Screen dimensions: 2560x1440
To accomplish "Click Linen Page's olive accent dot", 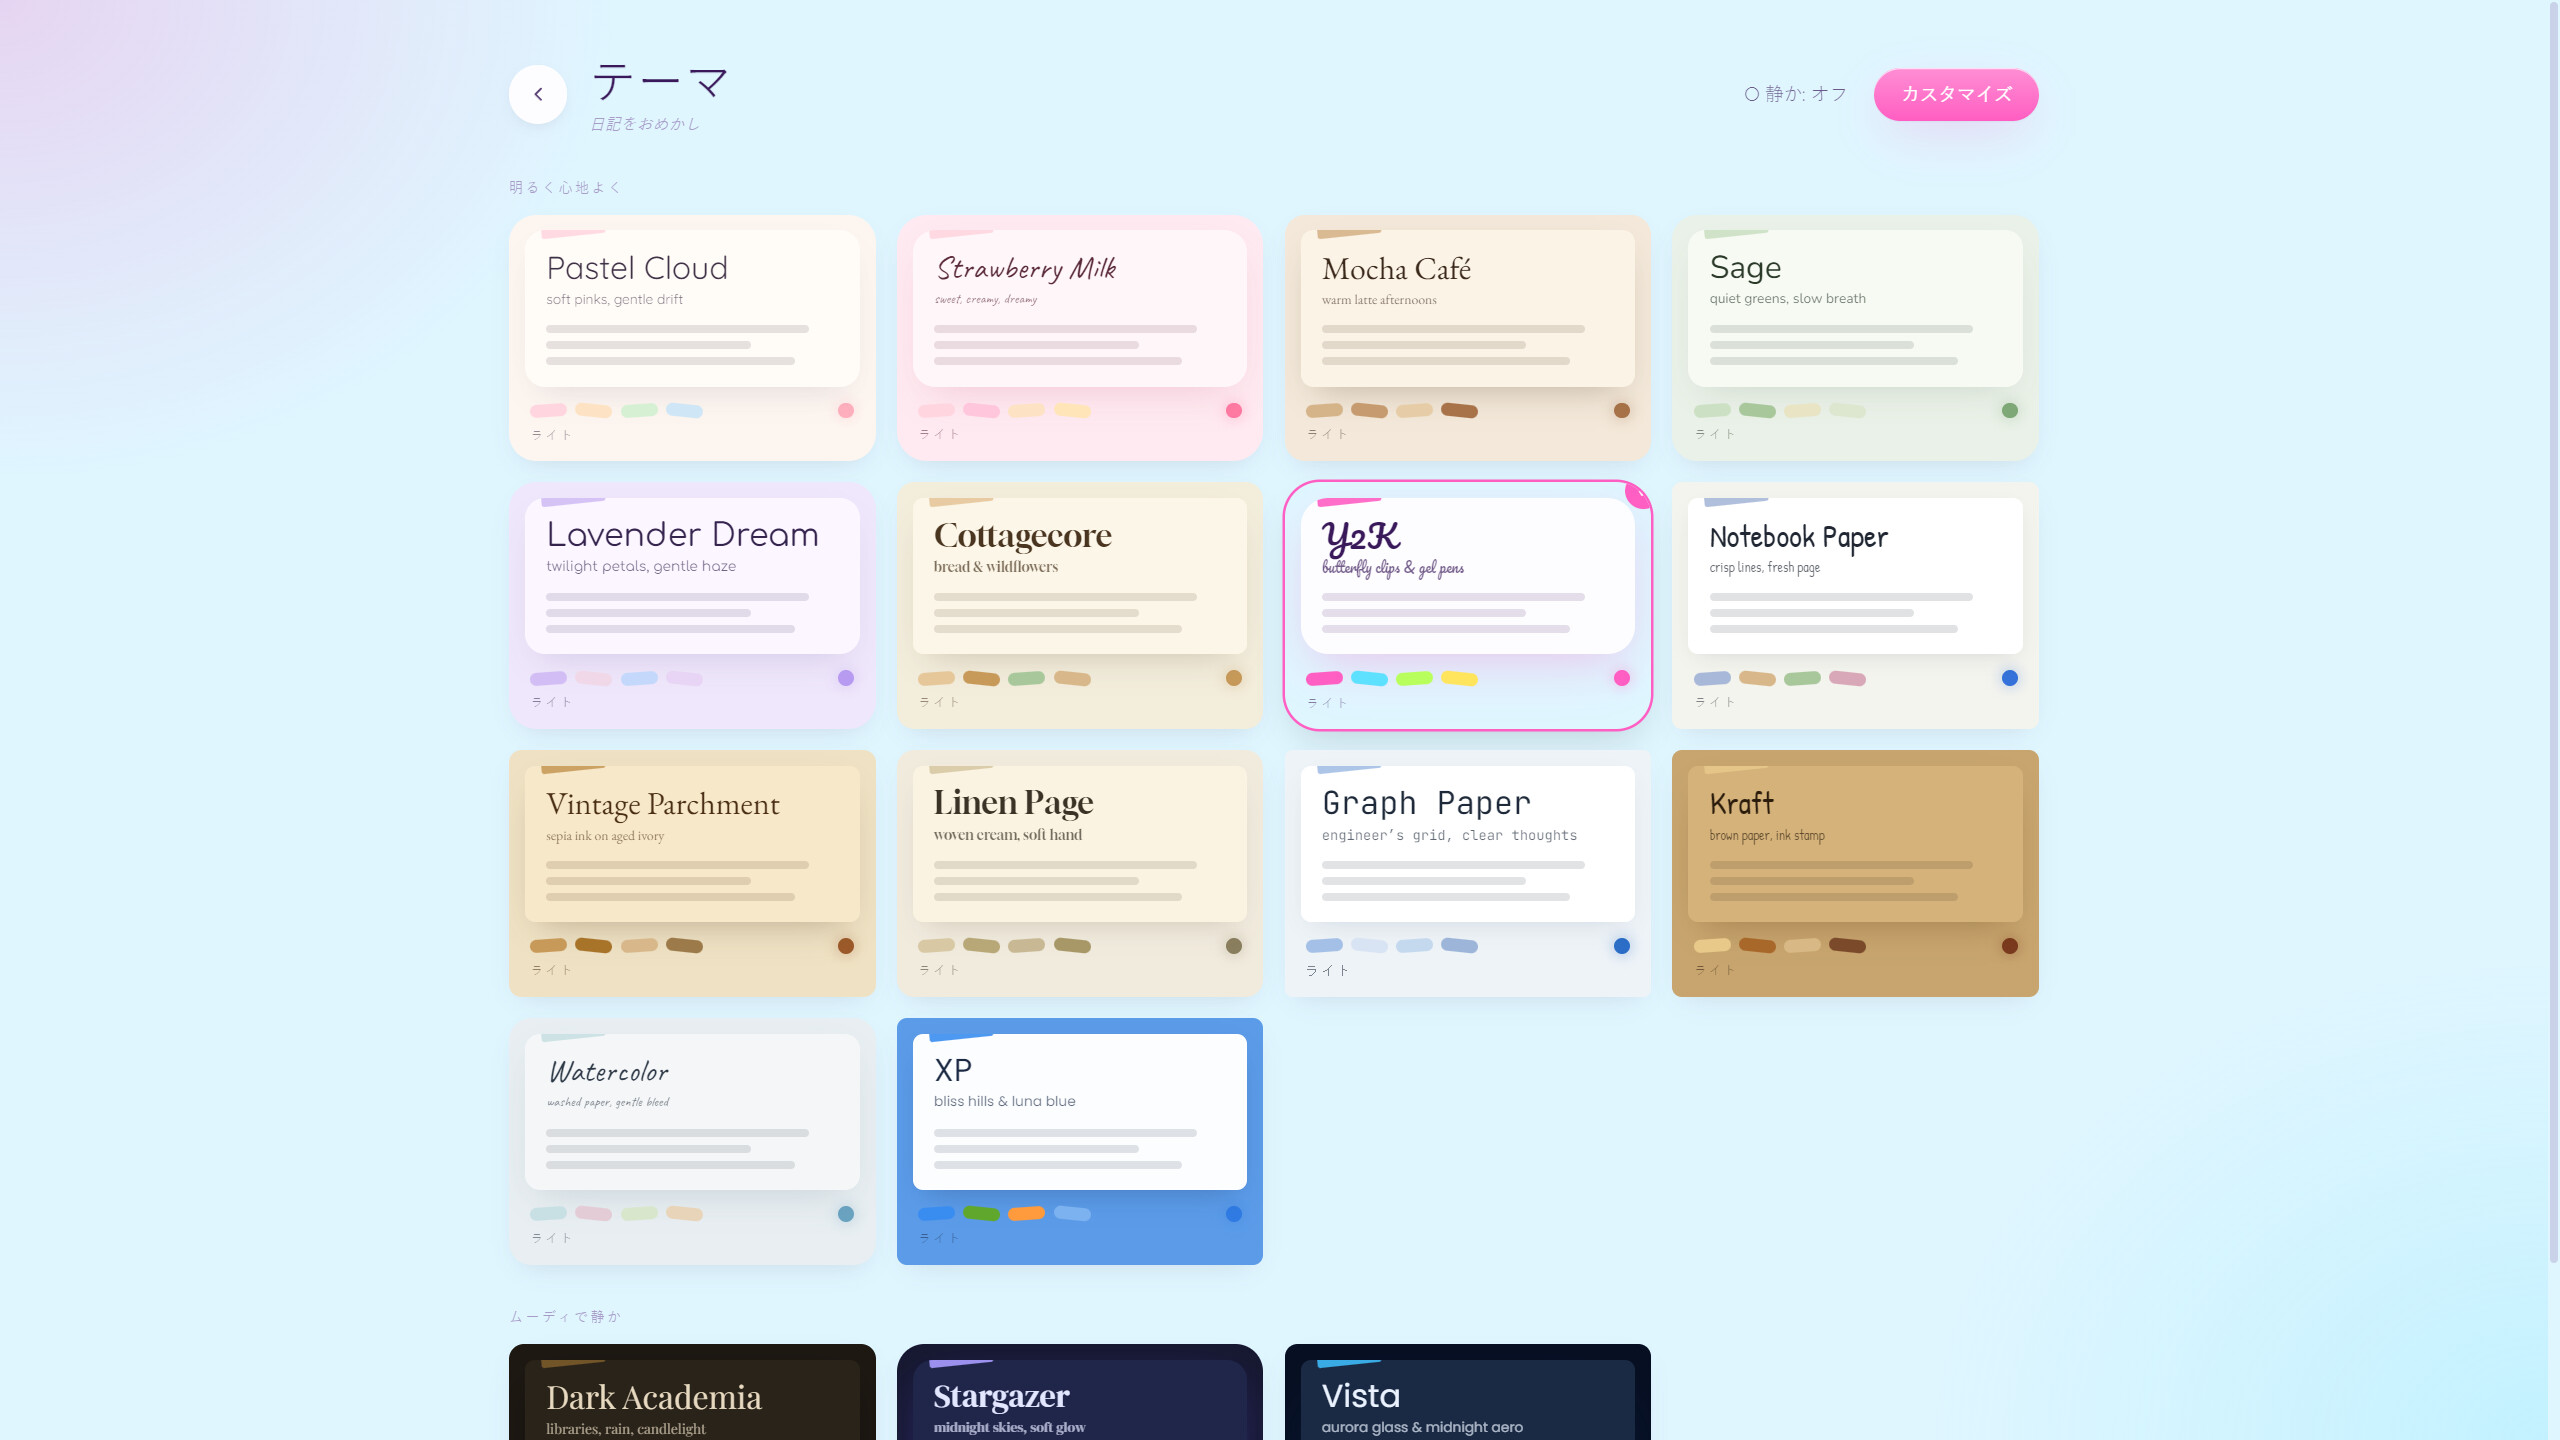I will [1234, 946].
